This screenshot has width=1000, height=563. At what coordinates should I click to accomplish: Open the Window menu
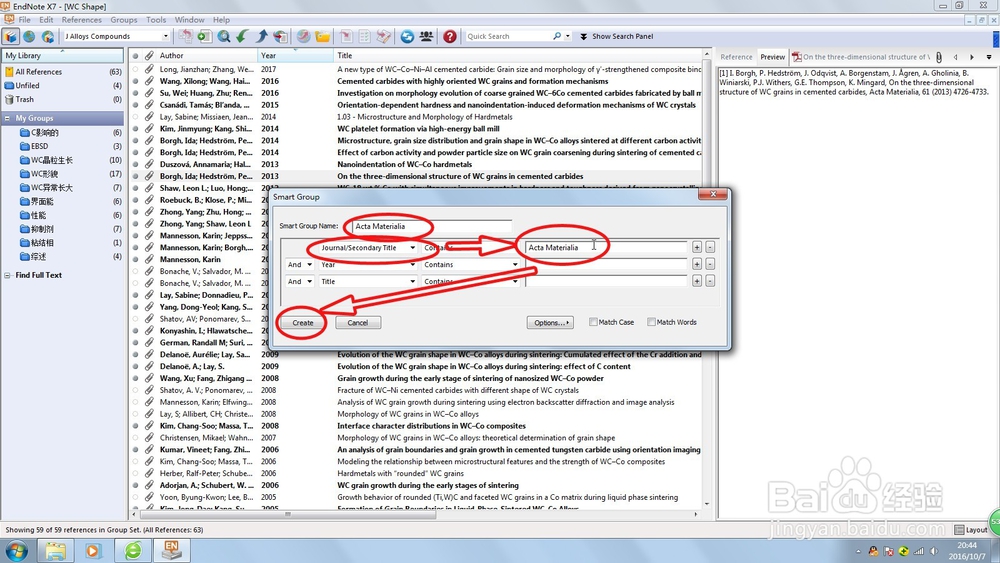click(x=189, y=20)
